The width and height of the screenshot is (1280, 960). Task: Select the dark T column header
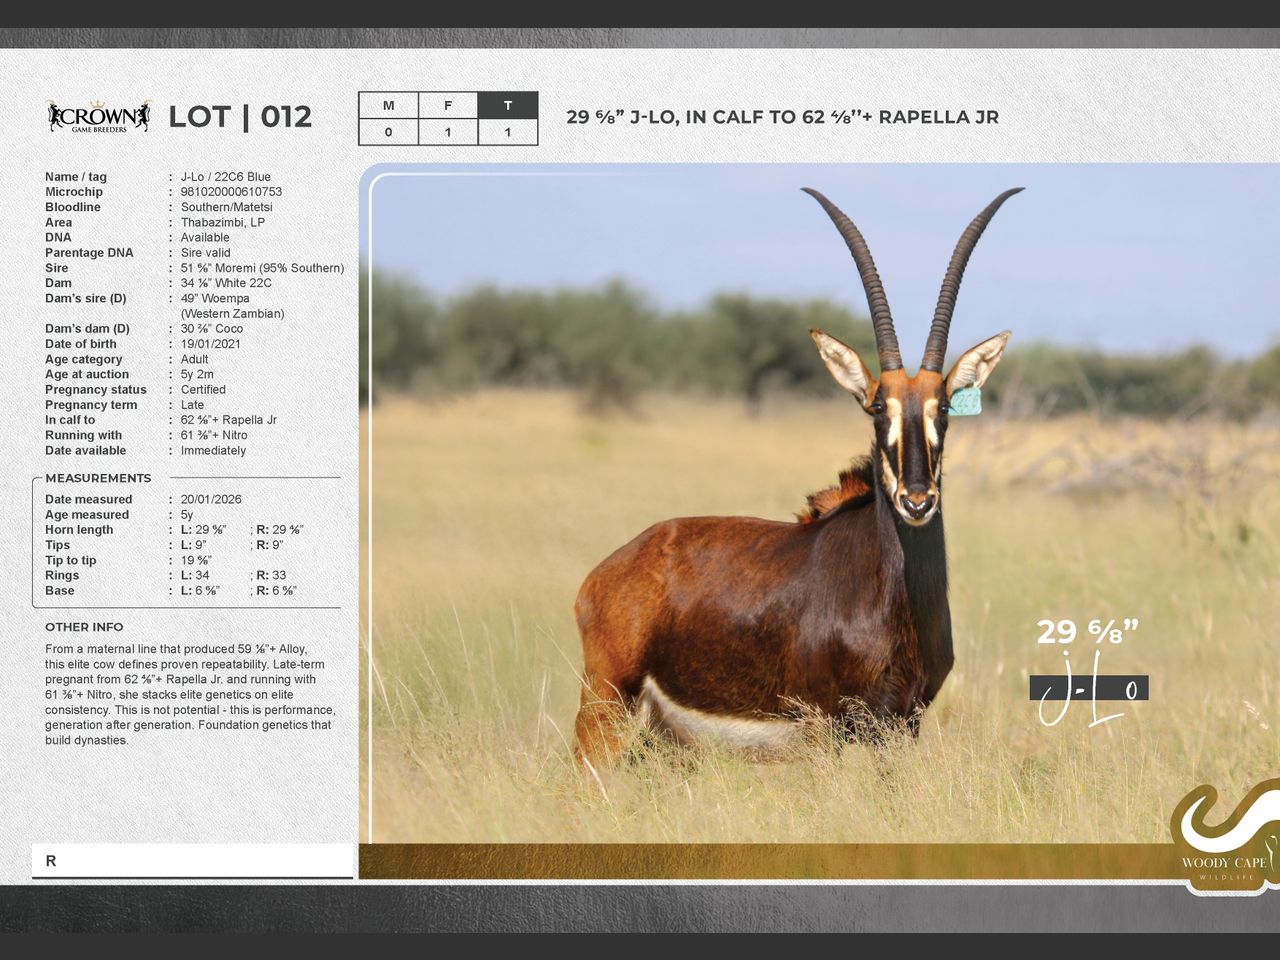click(508, 106)
